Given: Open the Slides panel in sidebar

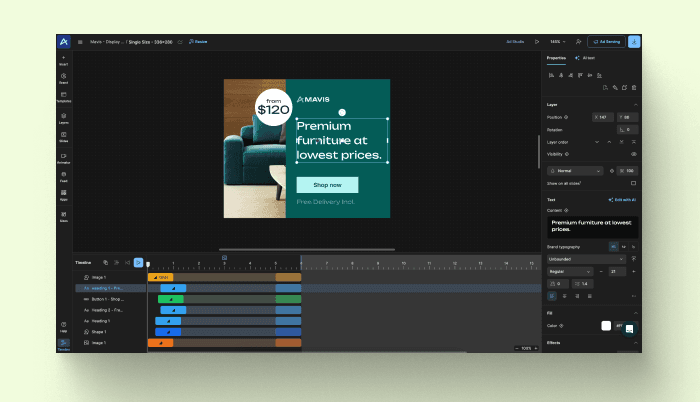Looking at the screenshot, I should click(64, 137).
